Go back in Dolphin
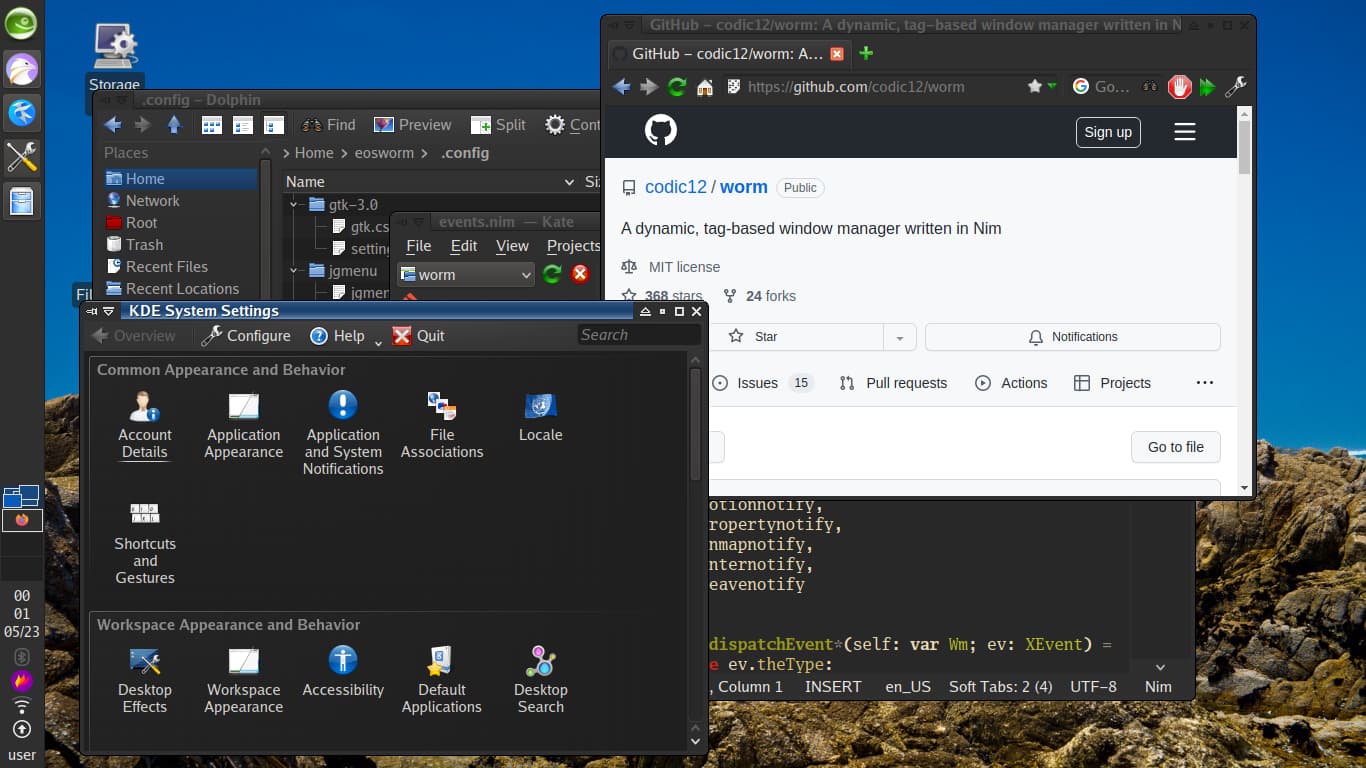The image size is (1366, 768). click(x=113, y=125)
